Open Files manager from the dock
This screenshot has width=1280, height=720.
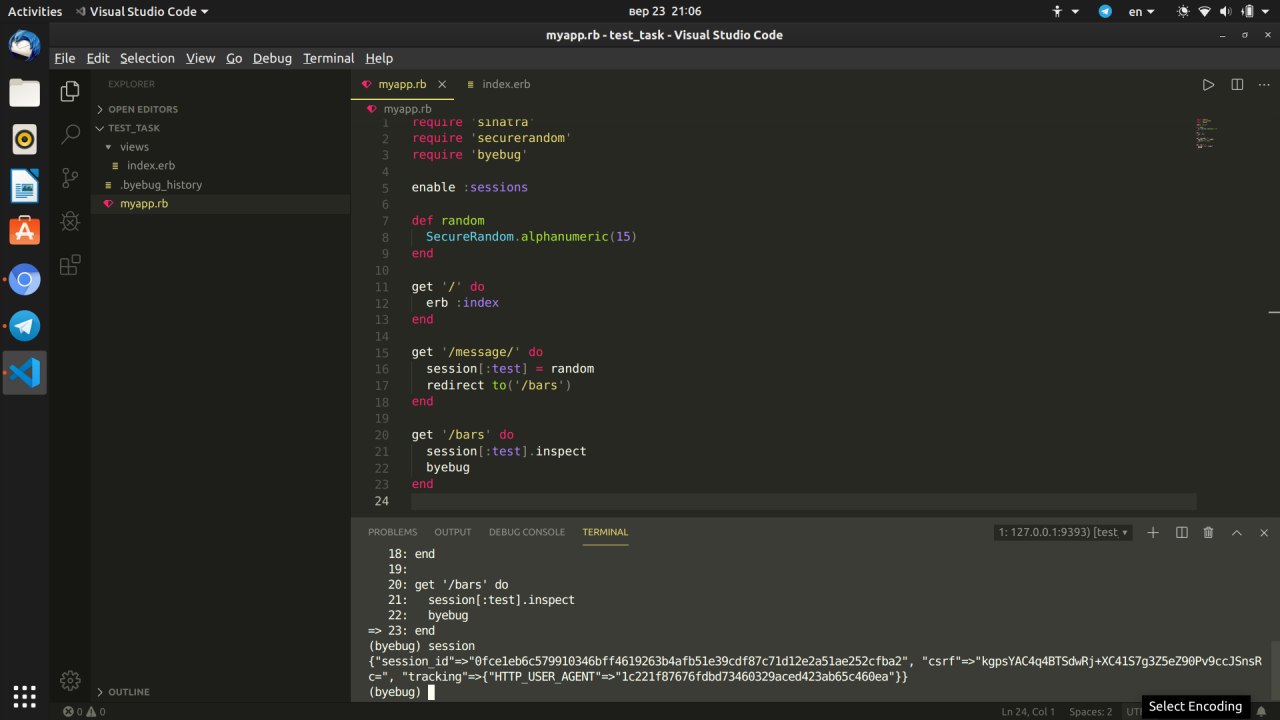pyautogui.click(x=25, y=93)
